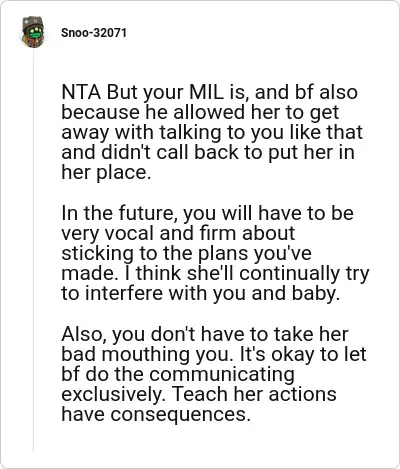Click the paragraph beginning 'Also, you don't'
This screenshot has height=469, width=400.
point(214,374)
